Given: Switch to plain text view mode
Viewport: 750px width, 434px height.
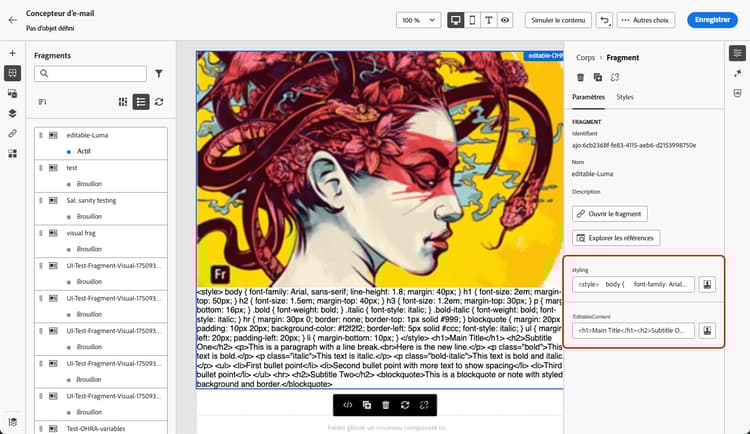Looking at the screenshot, I should coord(488,20).
